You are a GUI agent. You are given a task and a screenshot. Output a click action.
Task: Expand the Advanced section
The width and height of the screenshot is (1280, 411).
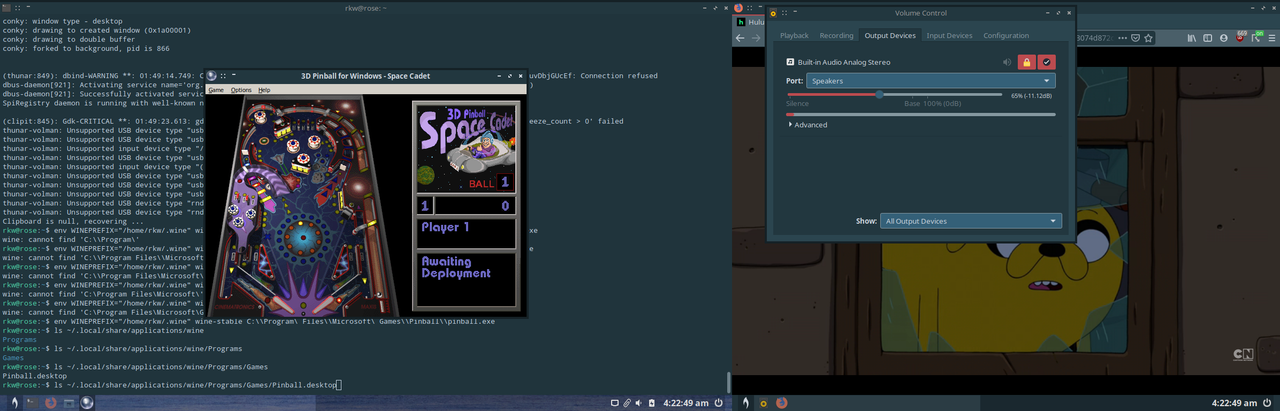pyautogui.click(x=808, y=125)
